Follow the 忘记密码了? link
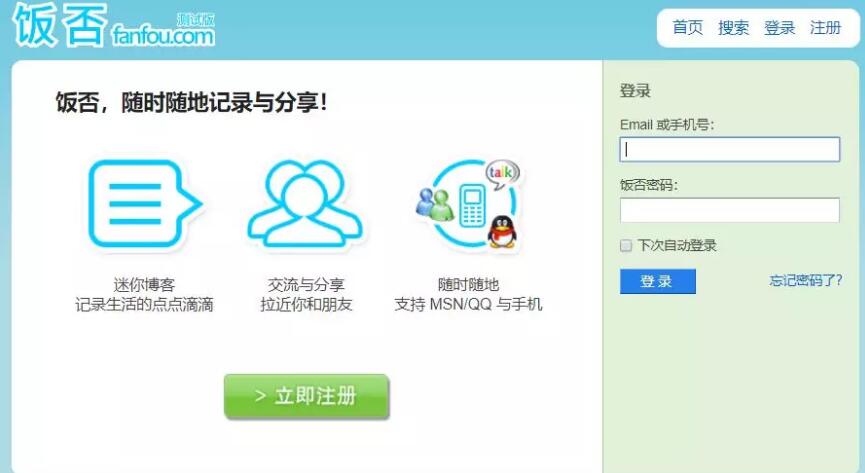The image size is (865, 473). [805, 280]
